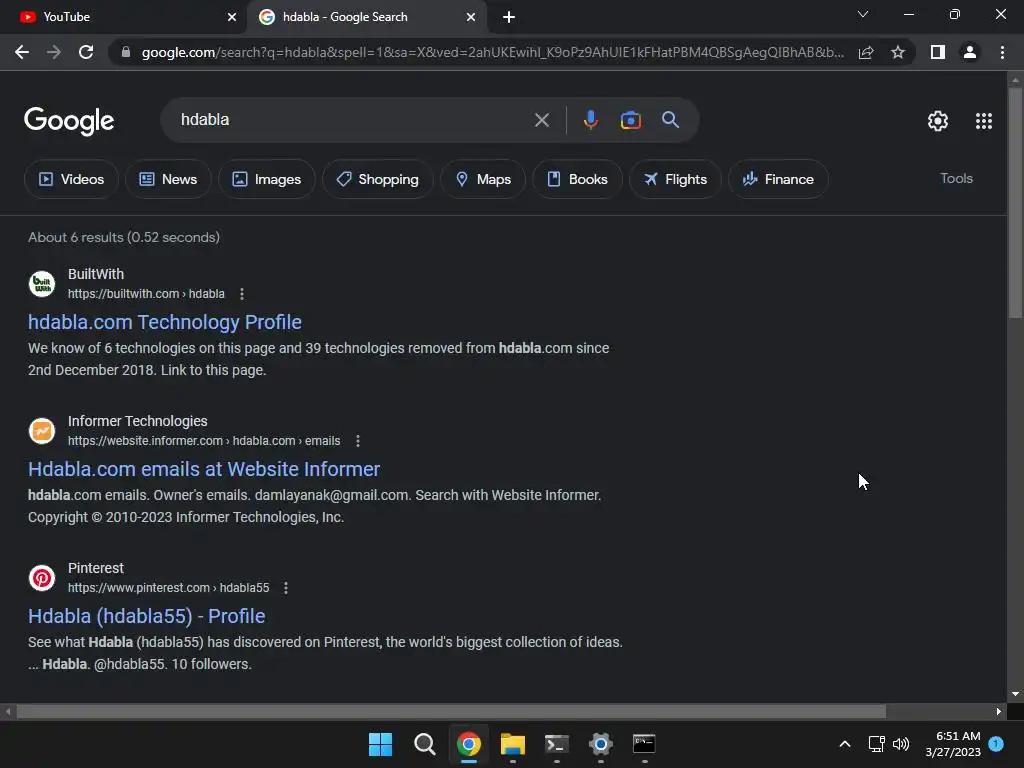
Task: Open Google quick settings gear
Action: coord(938,121)
